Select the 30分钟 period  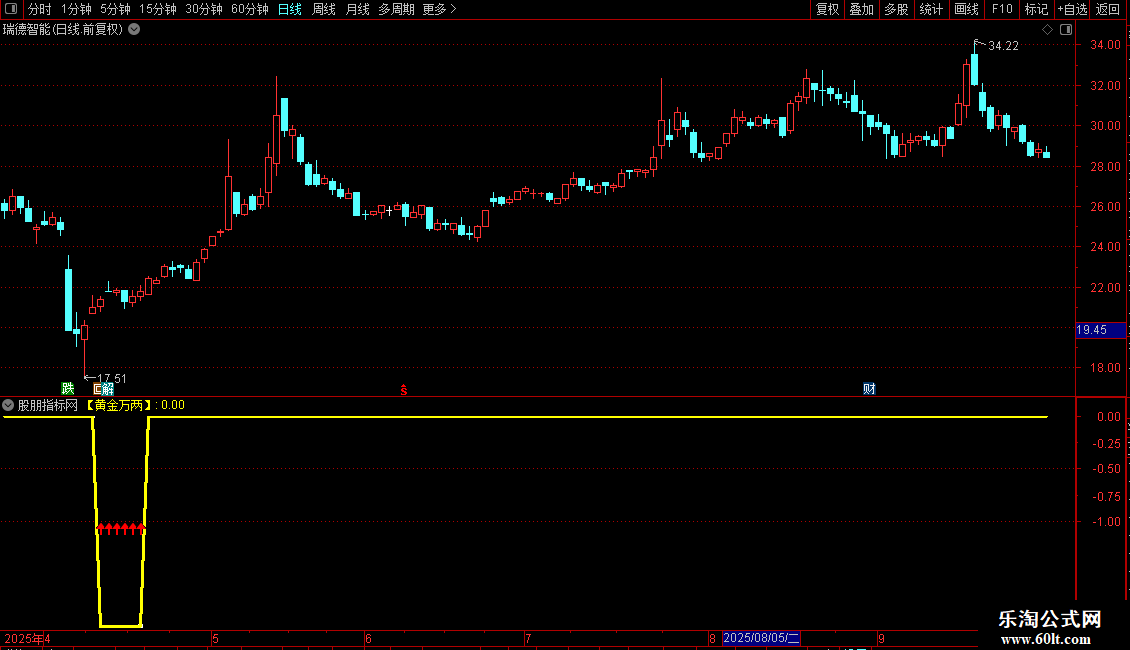click(204, 9)
